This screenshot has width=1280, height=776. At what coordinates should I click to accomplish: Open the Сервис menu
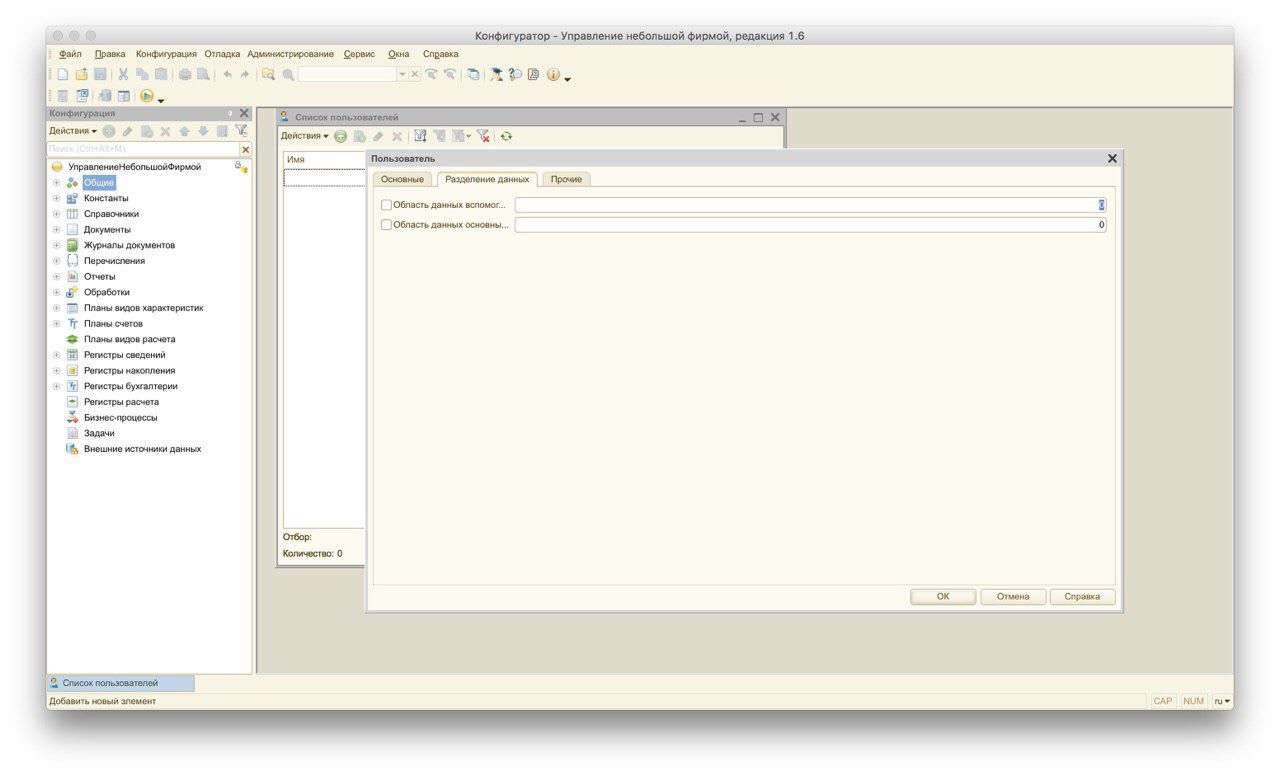[359, 54]
